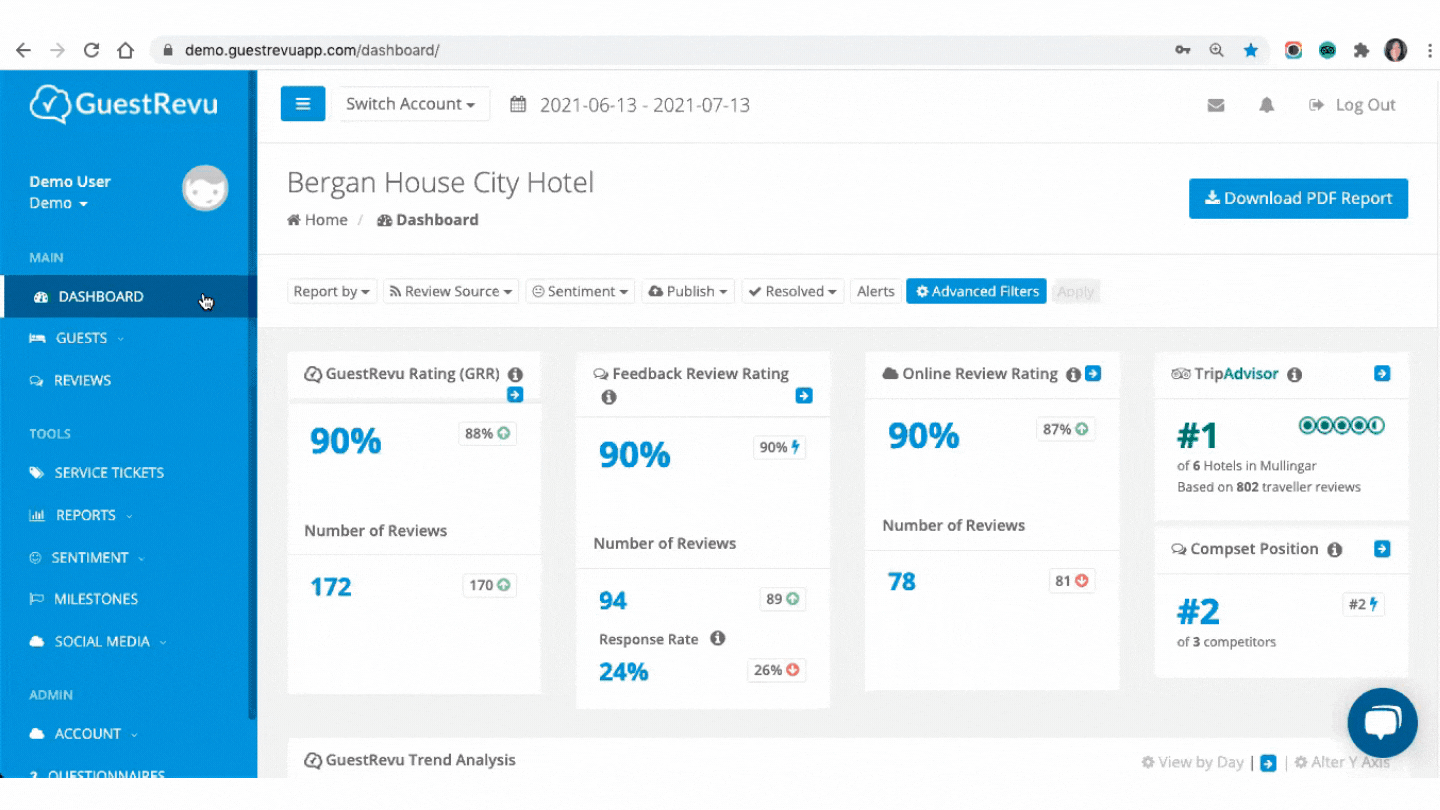Reload the browser page
The width and height of the screenshot is (1440, 810).
tap(91, 50)
